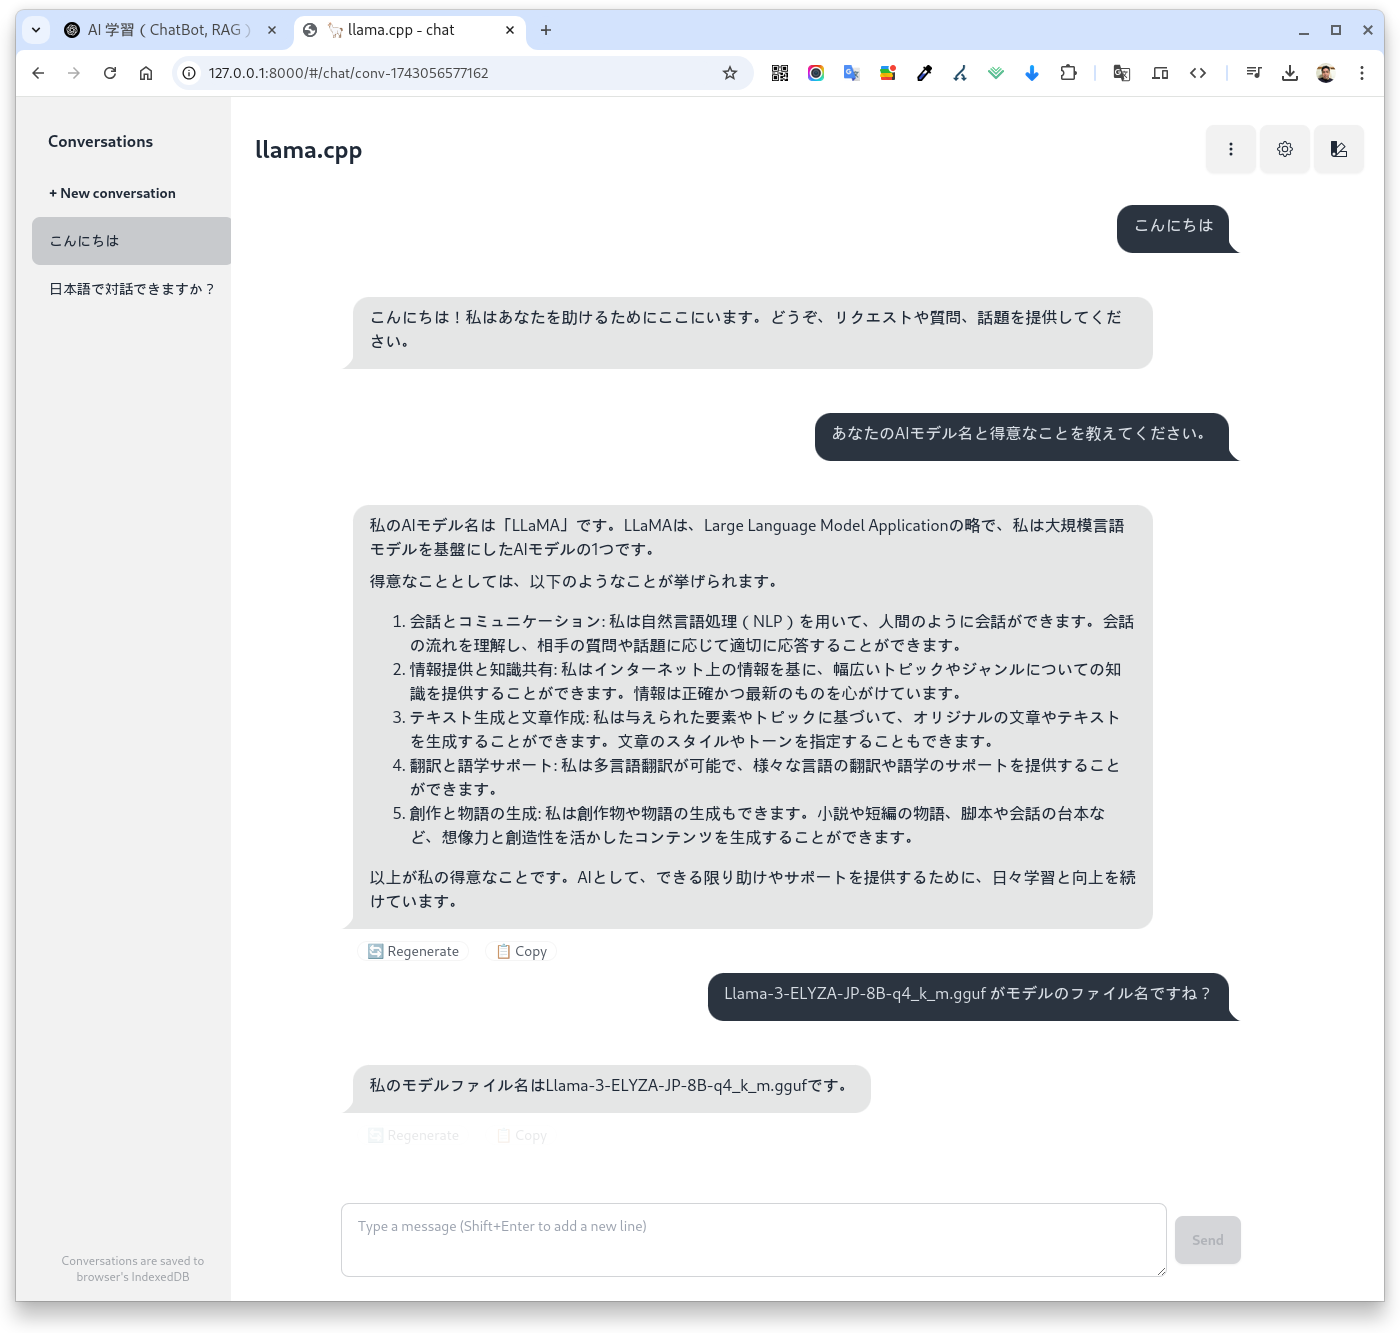This screenshot has width=1400, height=1333.
Task: Click the saved to IndexedDB footer note
Action: click(133, 1269)
